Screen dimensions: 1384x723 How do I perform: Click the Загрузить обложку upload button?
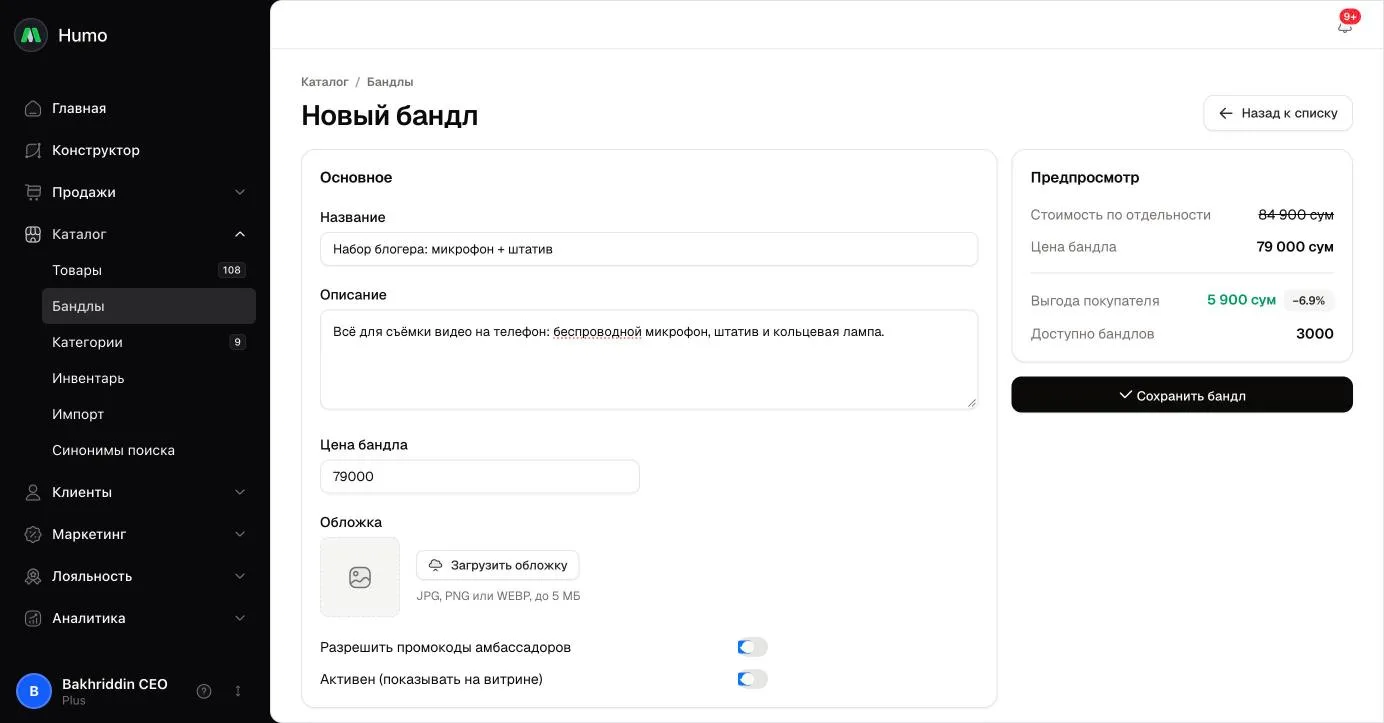pos(498,565)
